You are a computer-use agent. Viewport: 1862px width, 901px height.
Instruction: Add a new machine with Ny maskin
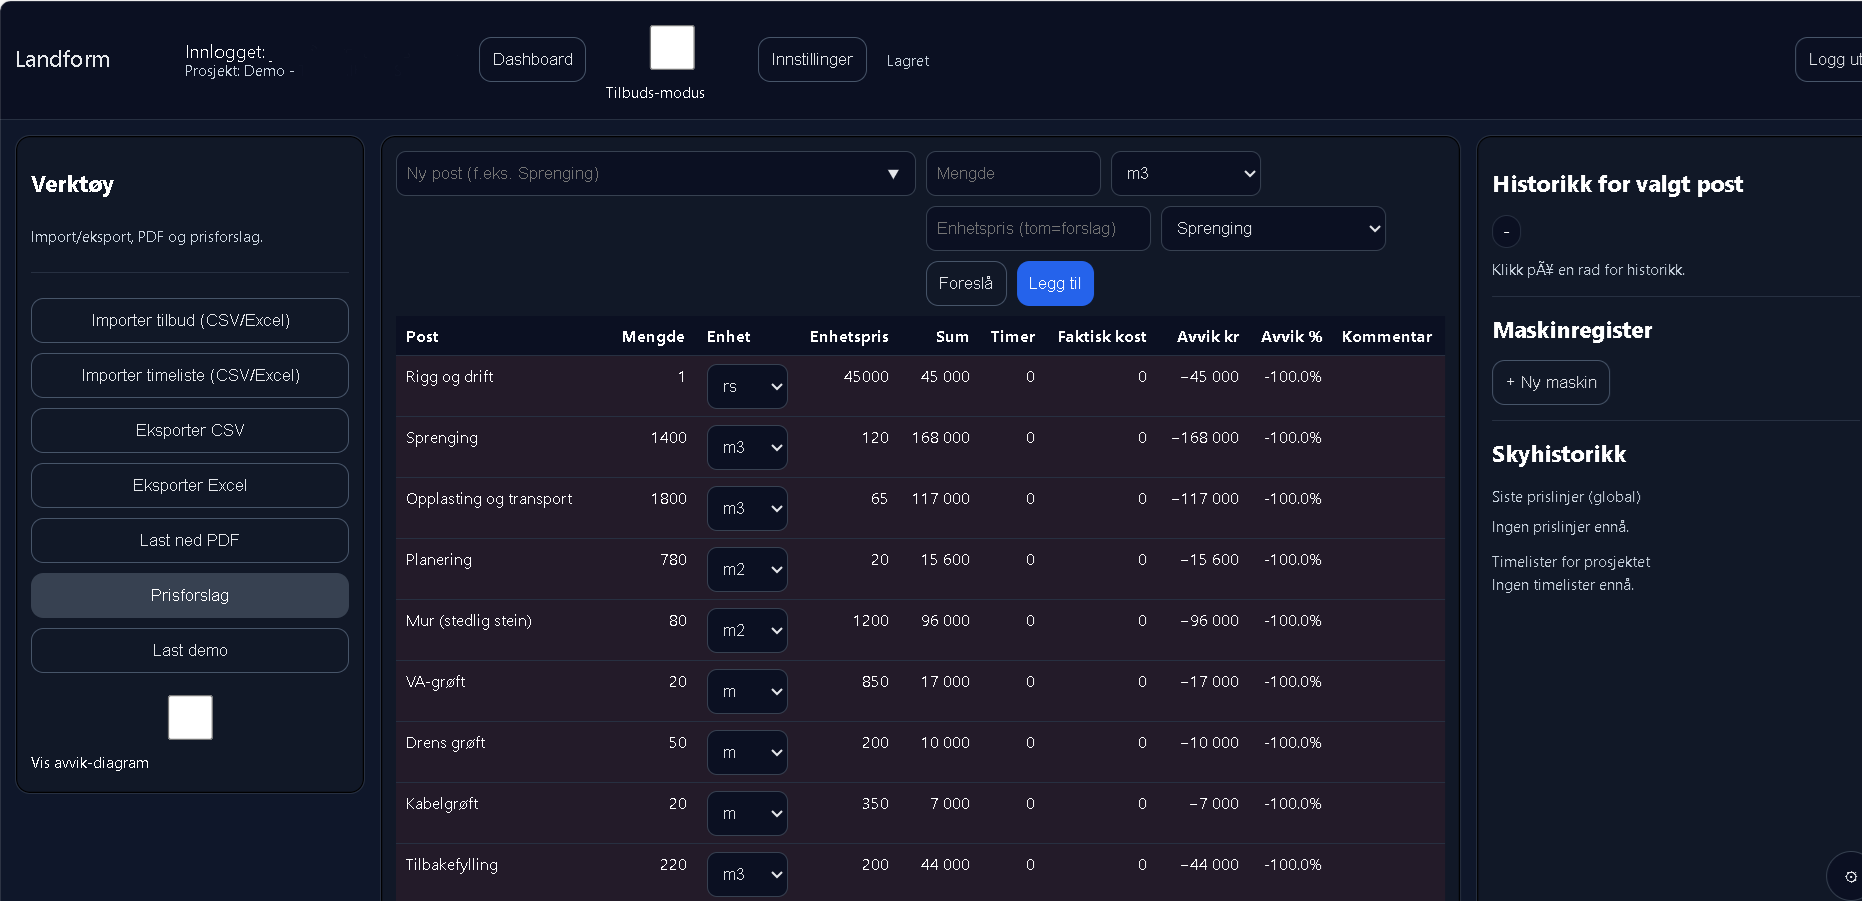[x=1550, y=383]
